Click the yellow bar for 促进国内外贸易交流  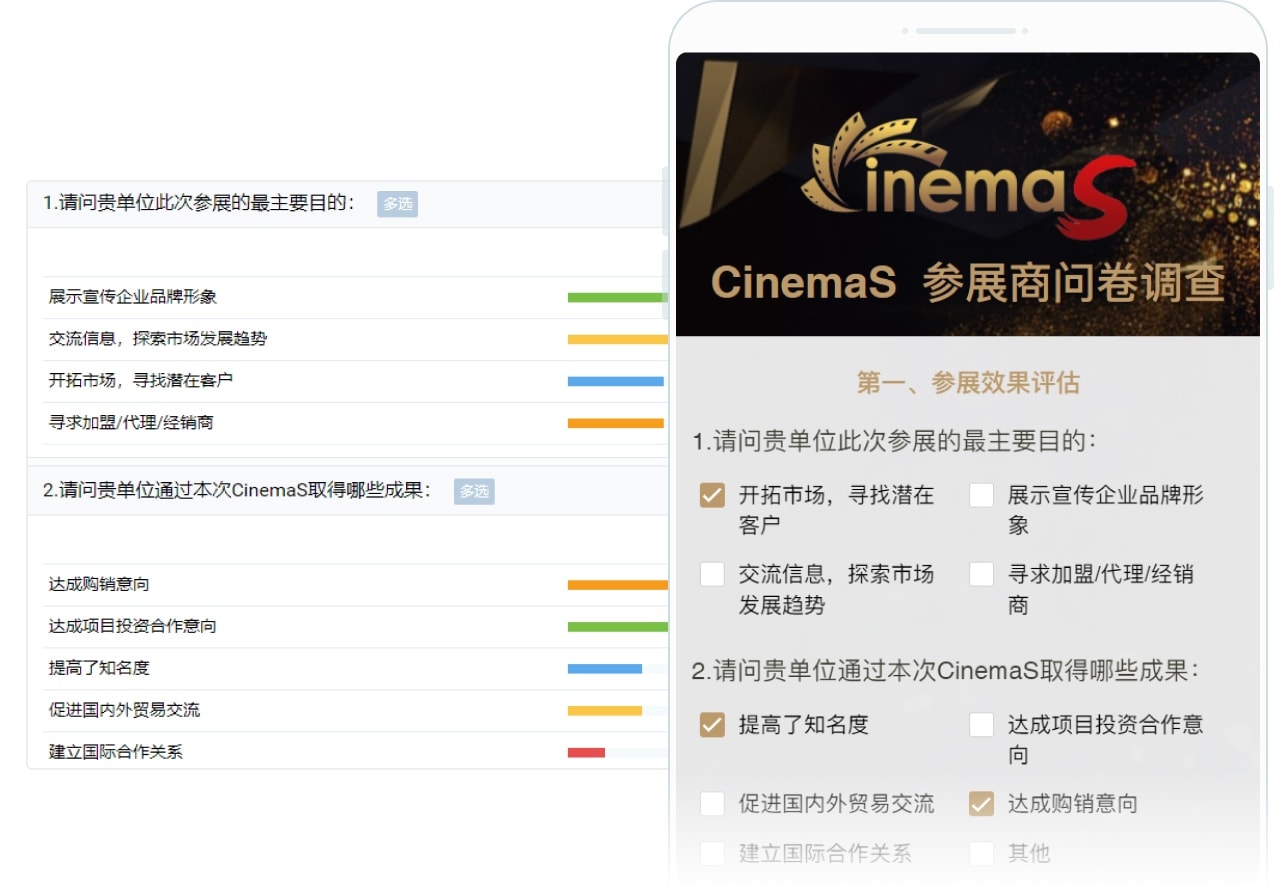(604, 710)
